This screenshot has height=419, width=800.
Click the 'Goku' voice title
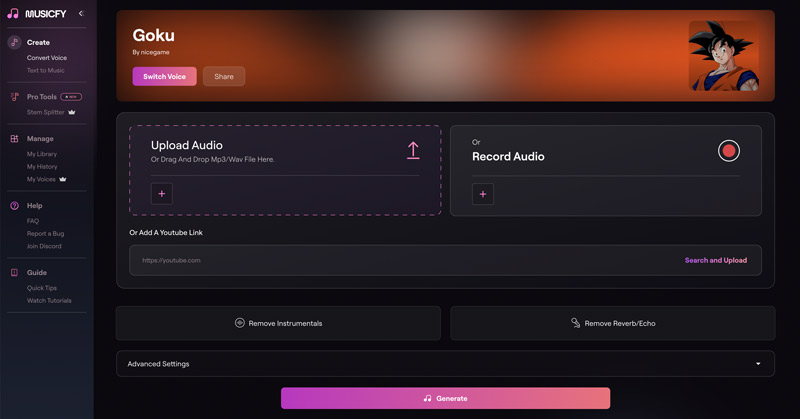point(154,35)
